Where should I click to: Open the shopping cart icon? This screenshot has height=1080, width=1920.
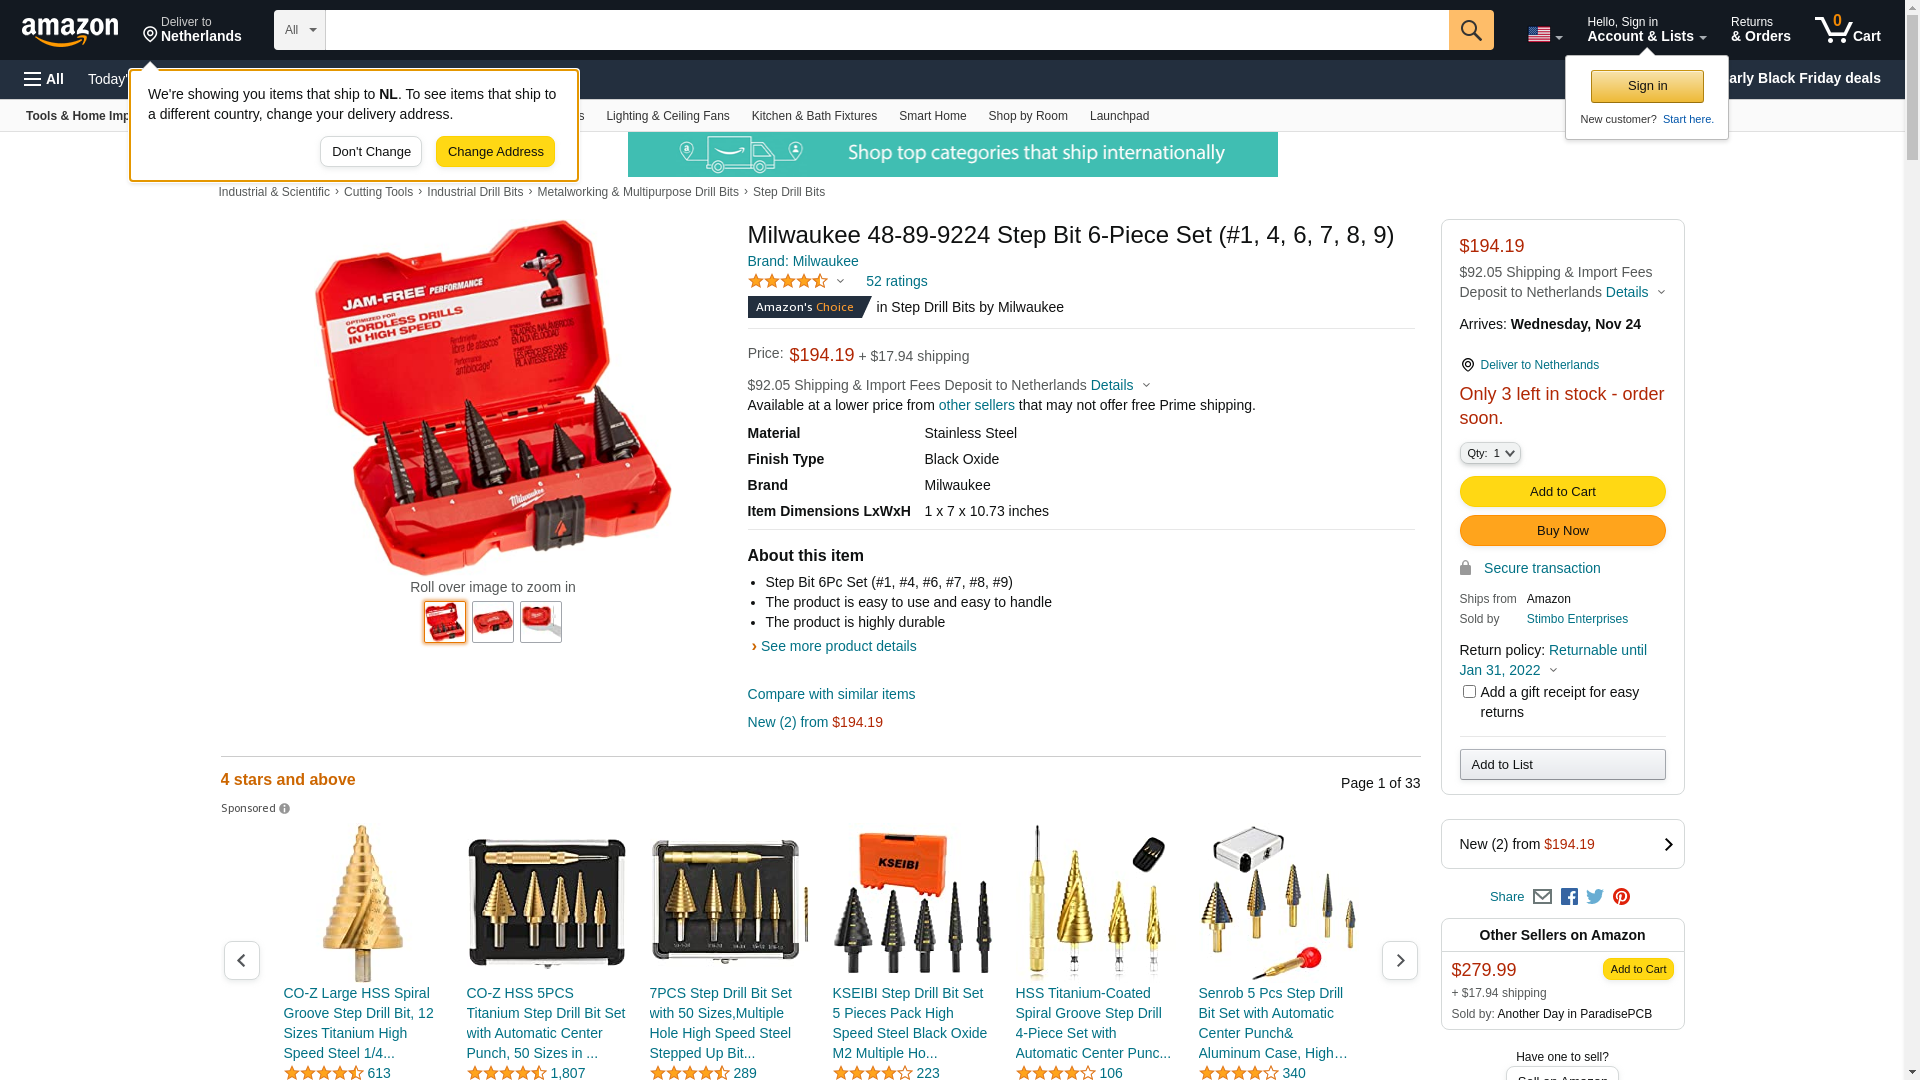point(1848,30)
